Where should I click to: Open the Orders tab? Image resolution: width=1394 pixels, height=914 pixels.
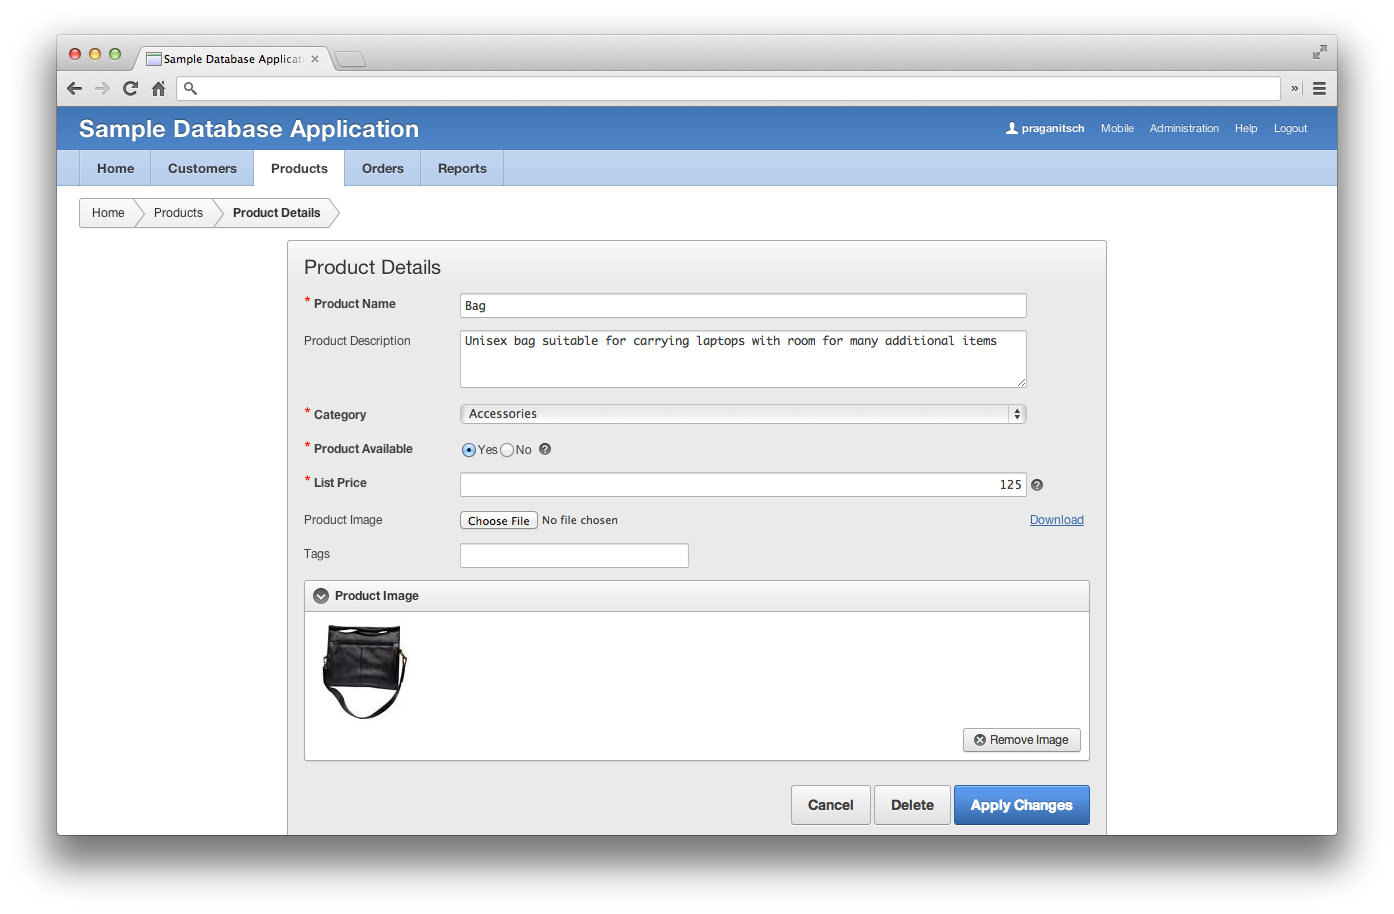(x=383, y=168)
